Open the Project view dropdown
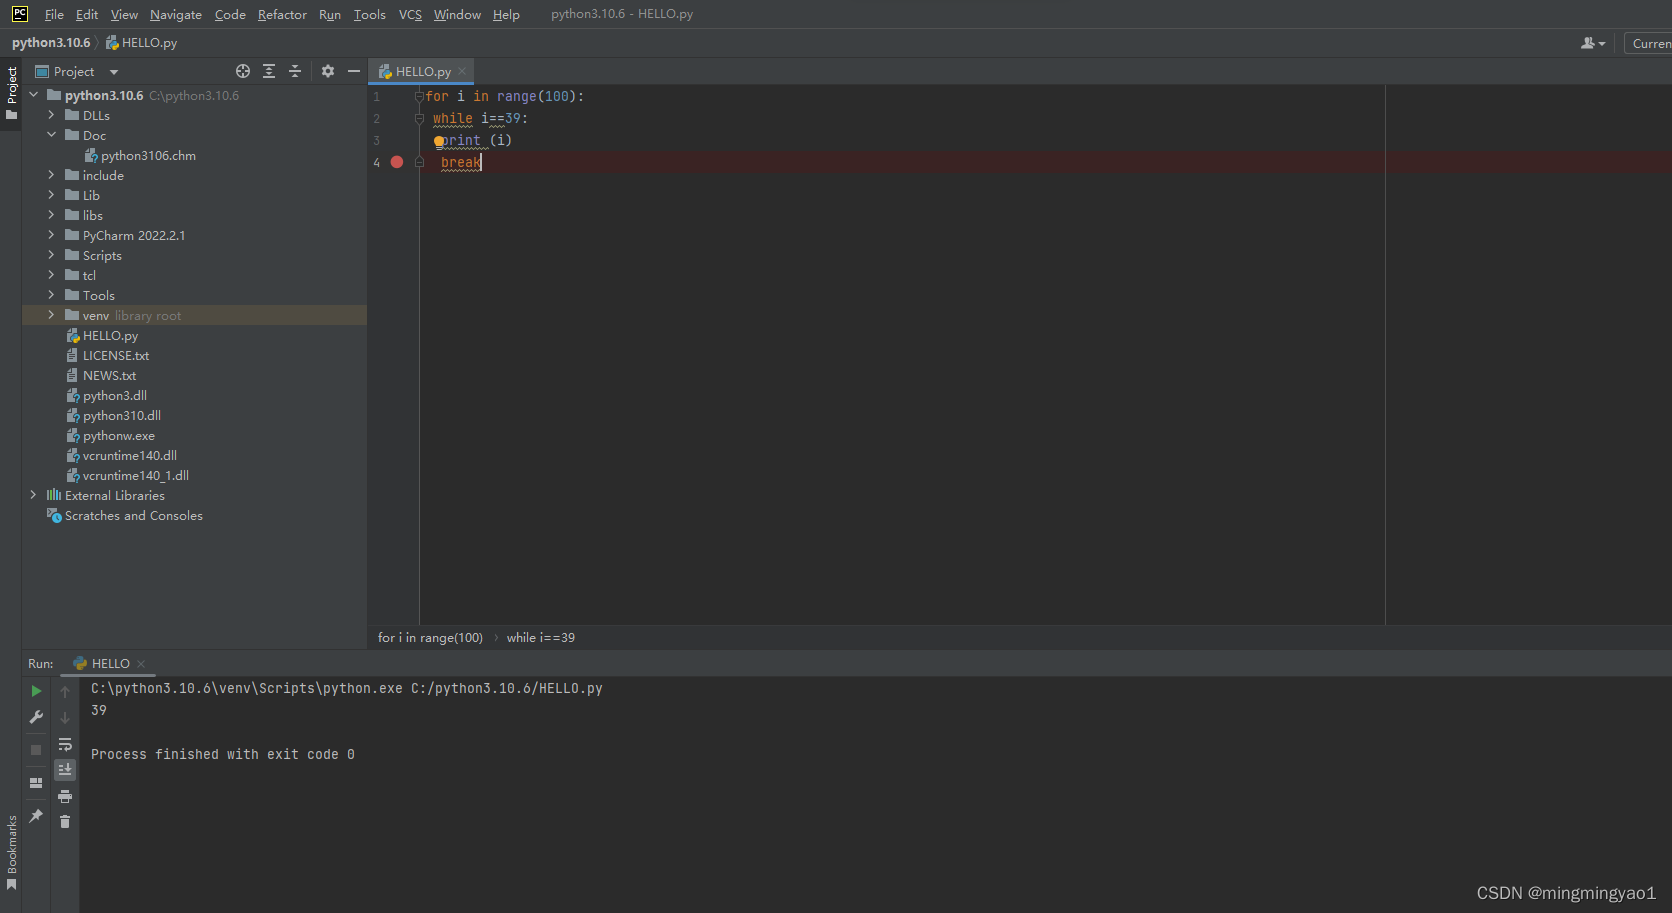 (112, 71)
